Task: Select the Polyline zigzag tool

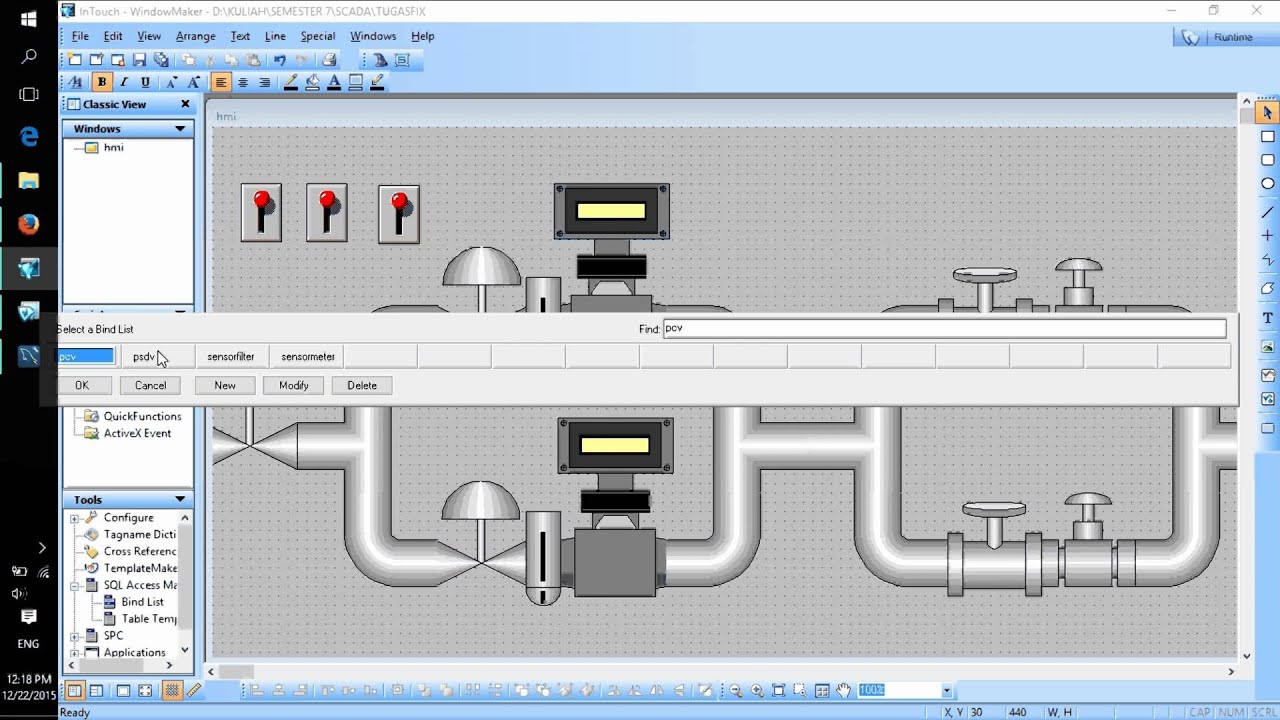Action: click(1268, 260)
